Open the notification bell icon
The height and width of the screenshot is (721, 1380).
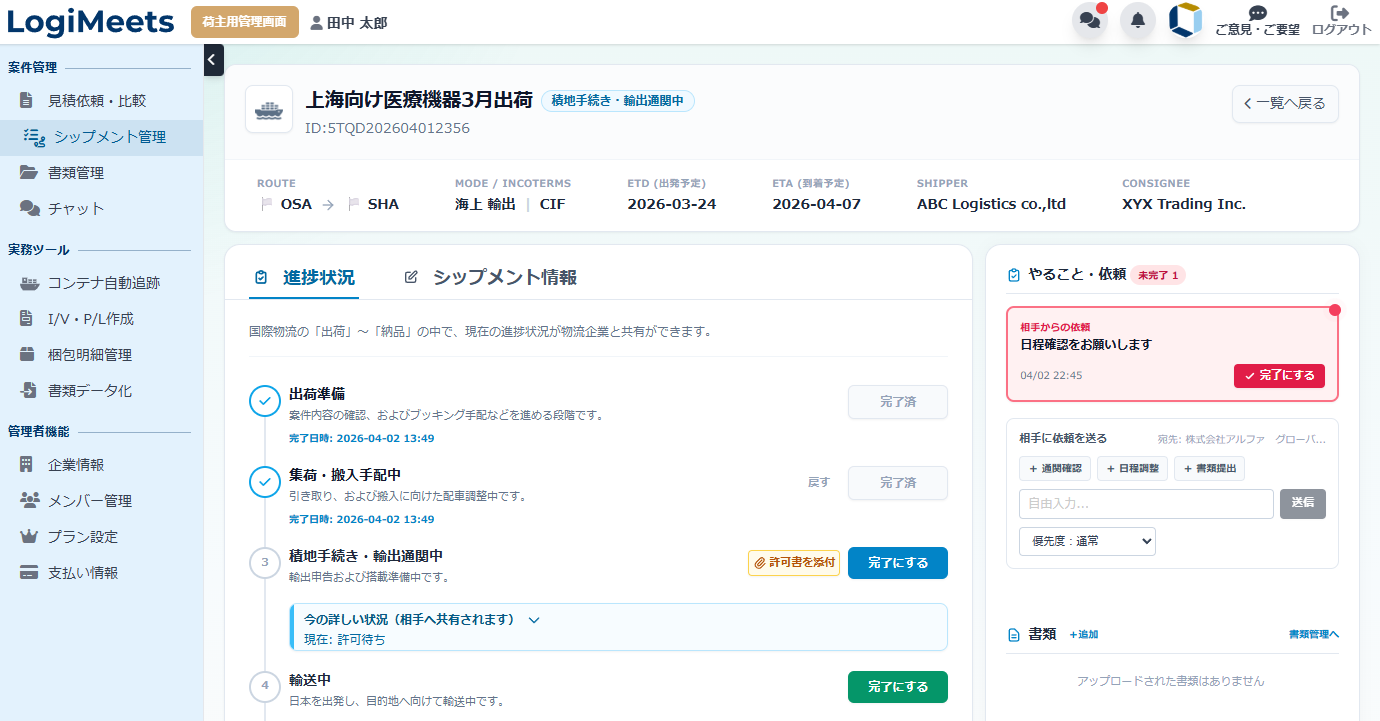click(x=1138, y=20)
